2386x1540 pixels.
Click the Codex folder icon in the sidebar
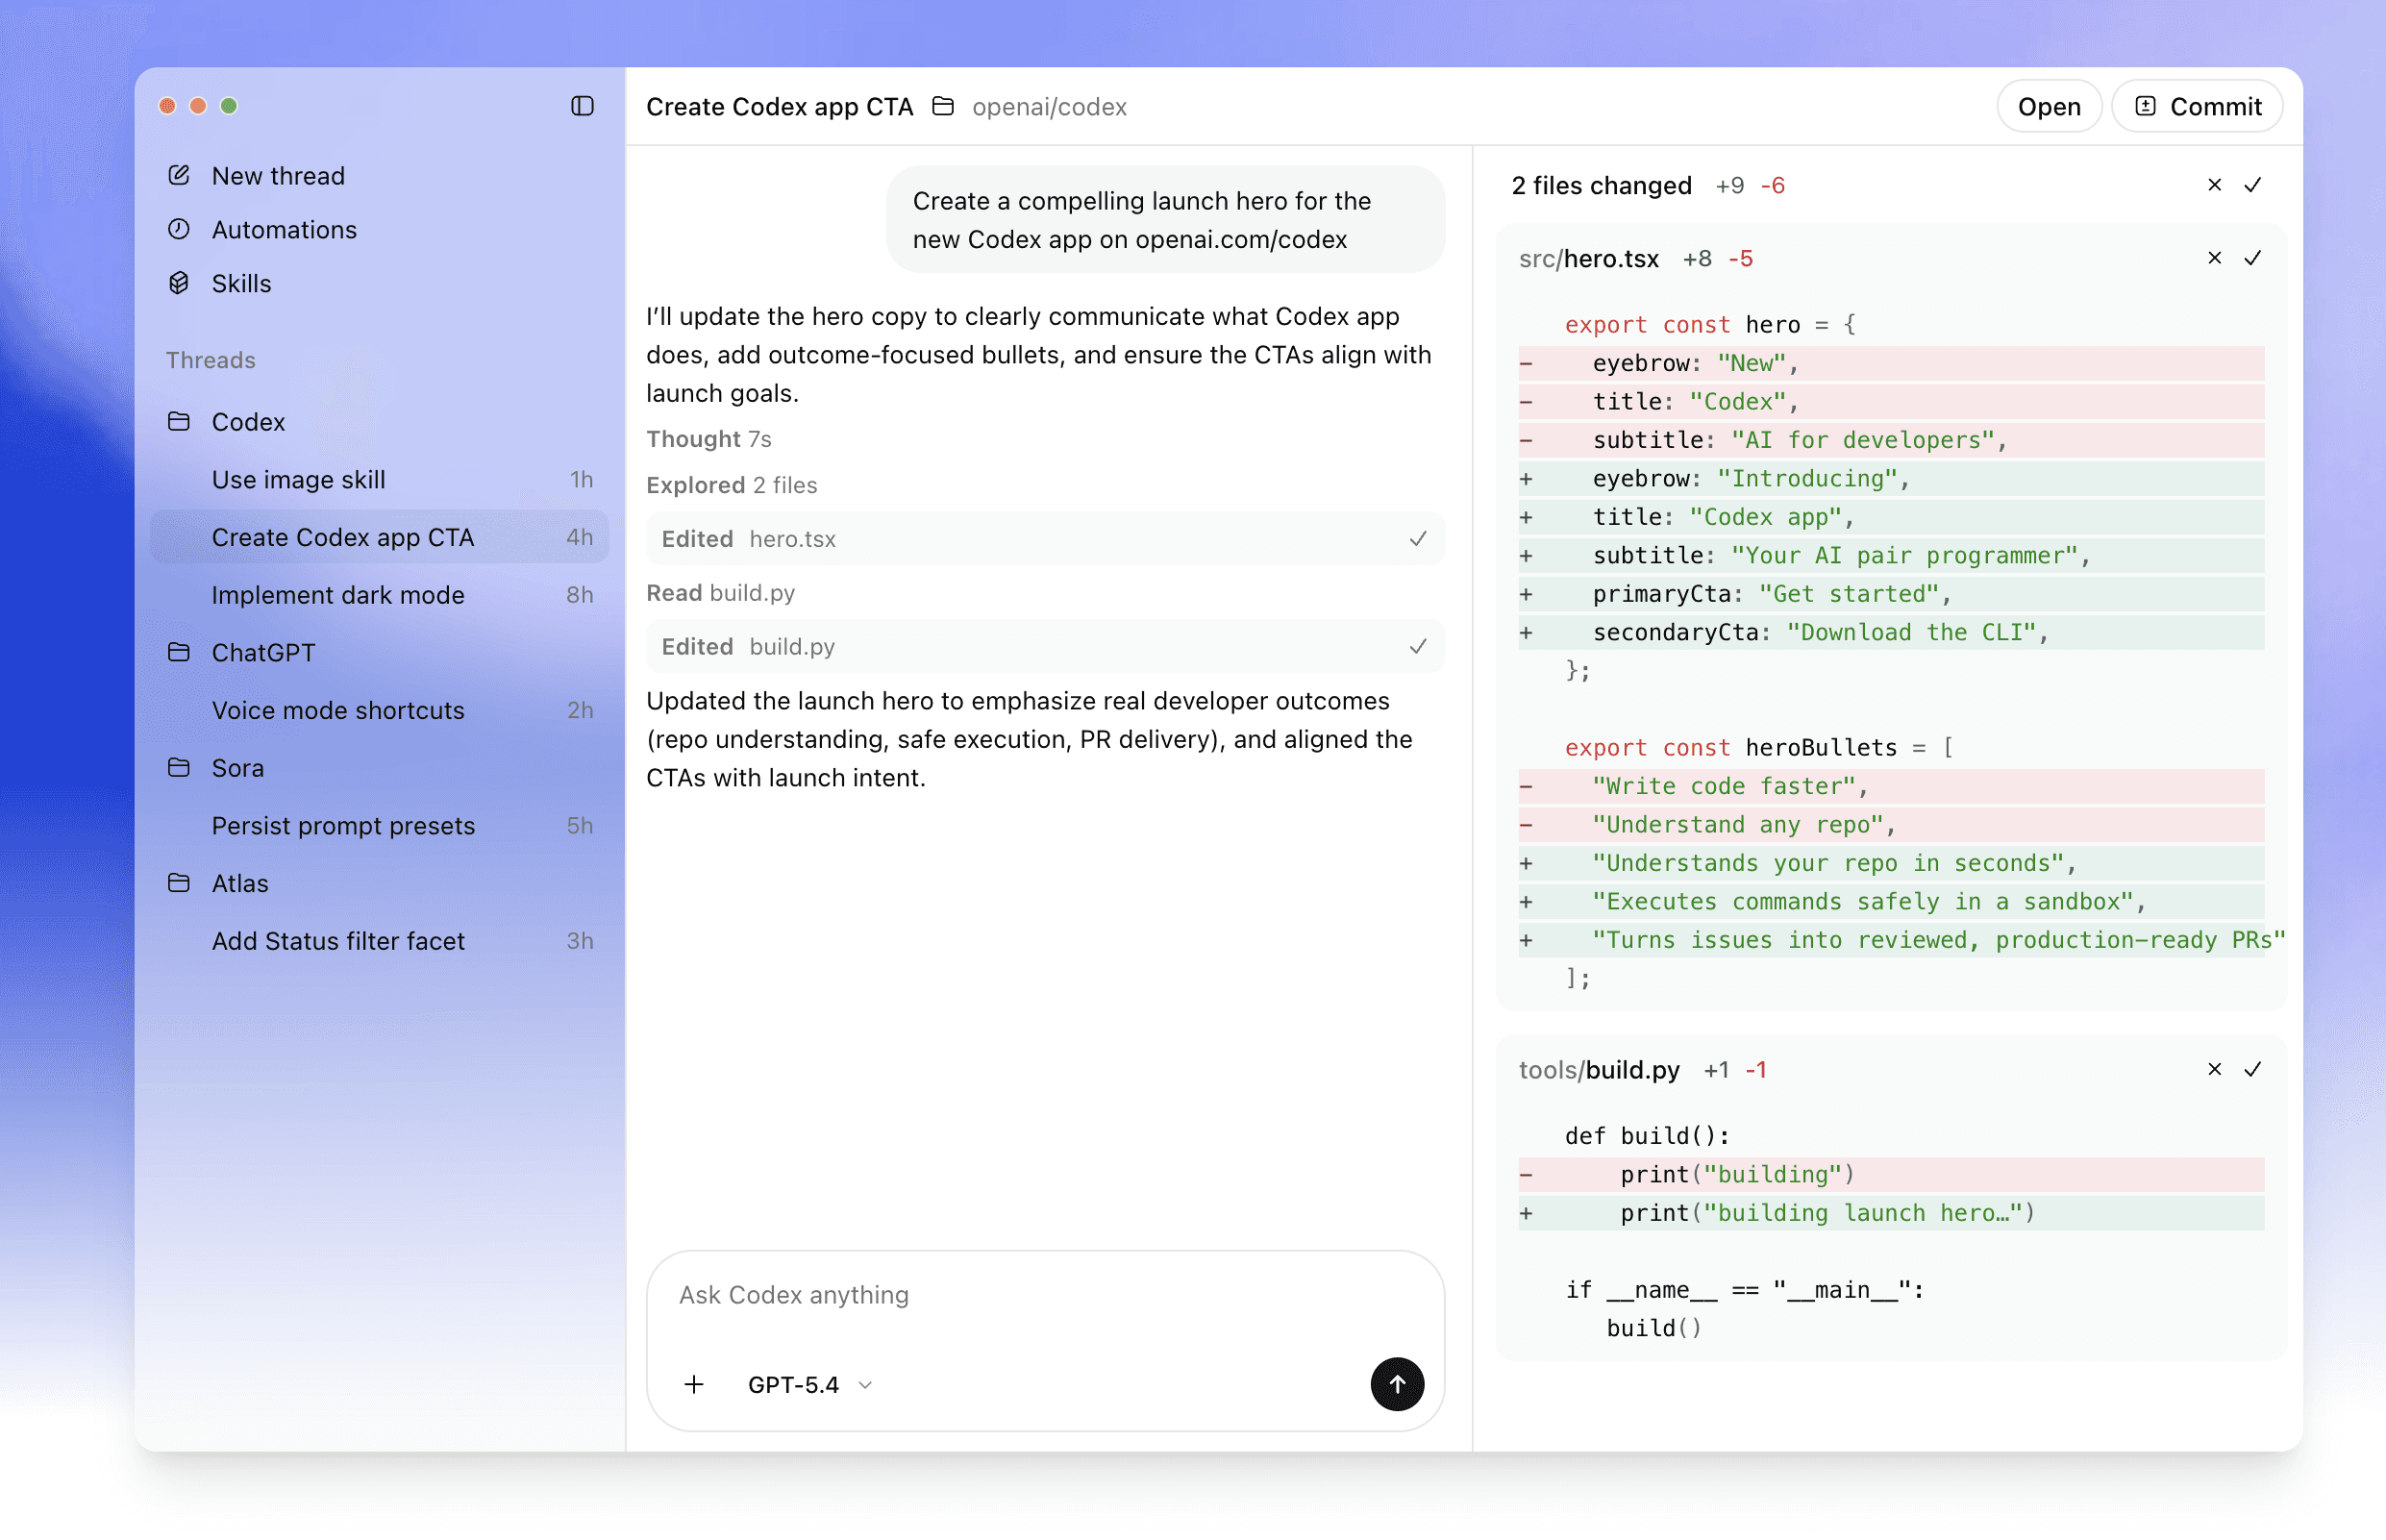(180, 421)
